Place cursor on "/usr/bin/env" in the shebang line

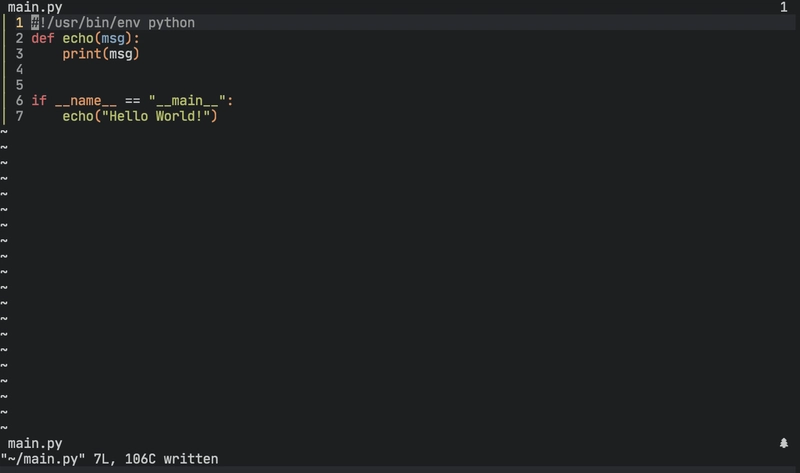click(93, 23)
